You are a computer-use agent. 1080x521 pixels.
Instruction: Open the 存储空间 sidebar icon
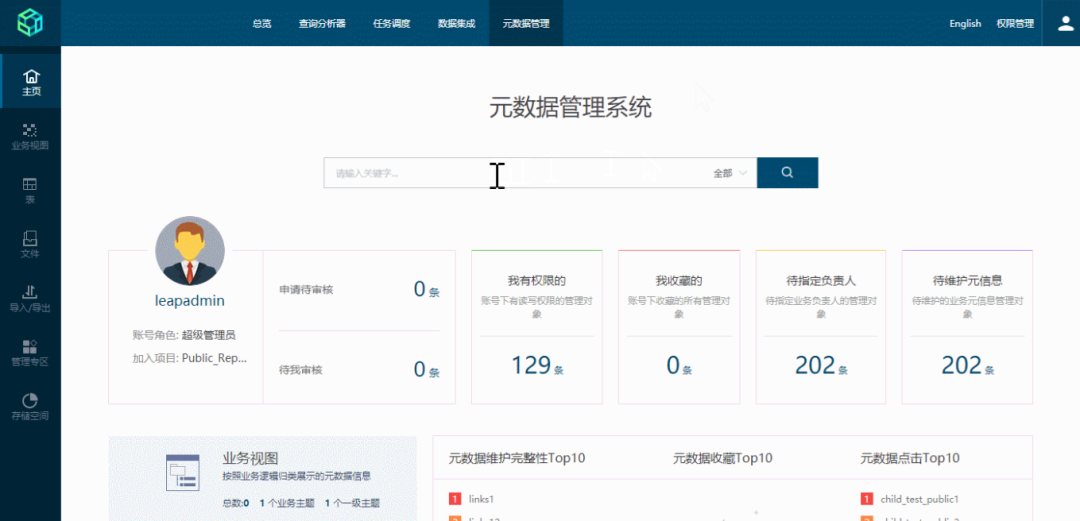[x=30, y=407]
